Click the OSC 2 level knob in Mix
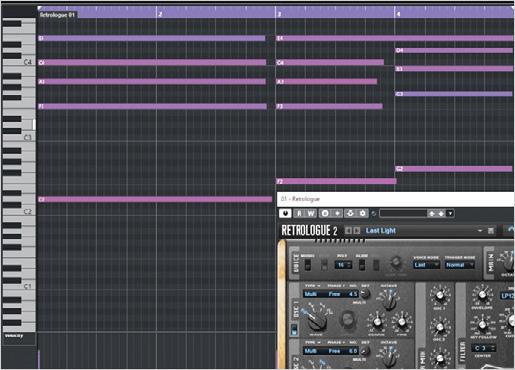Screen dimensions: 515x370 coord(440,327)
